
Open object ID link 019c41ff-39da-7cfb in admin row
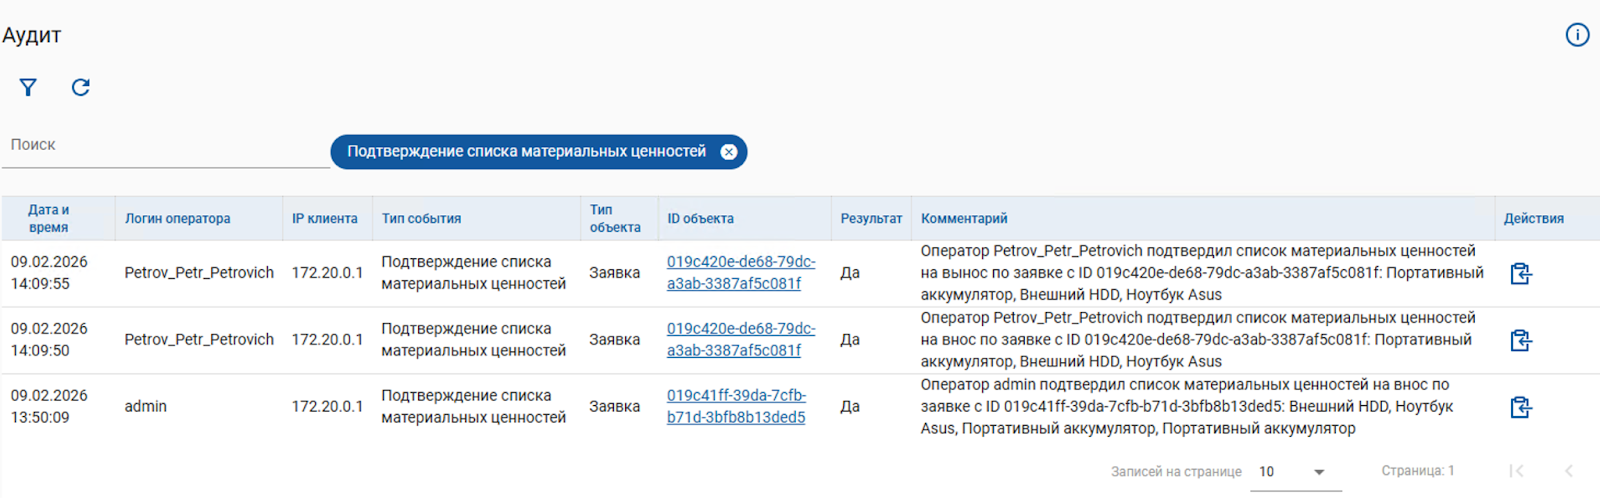pos(736,406)
